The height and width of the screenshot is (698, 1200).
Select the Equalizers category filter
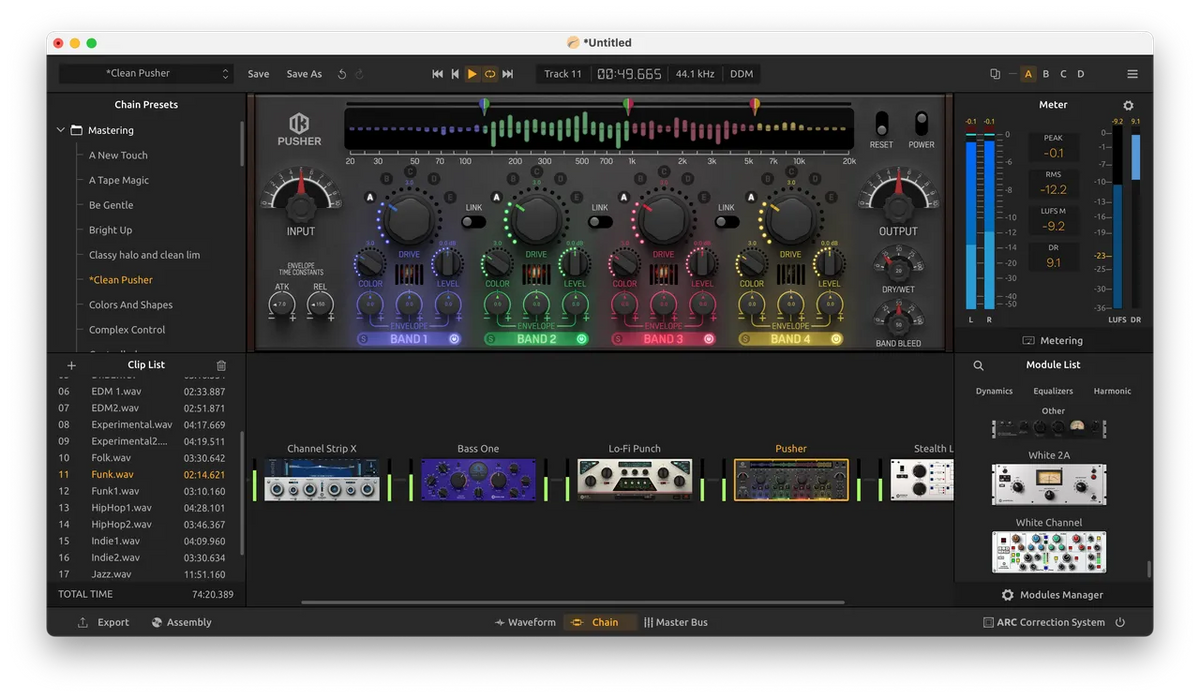coord(1053,391)
